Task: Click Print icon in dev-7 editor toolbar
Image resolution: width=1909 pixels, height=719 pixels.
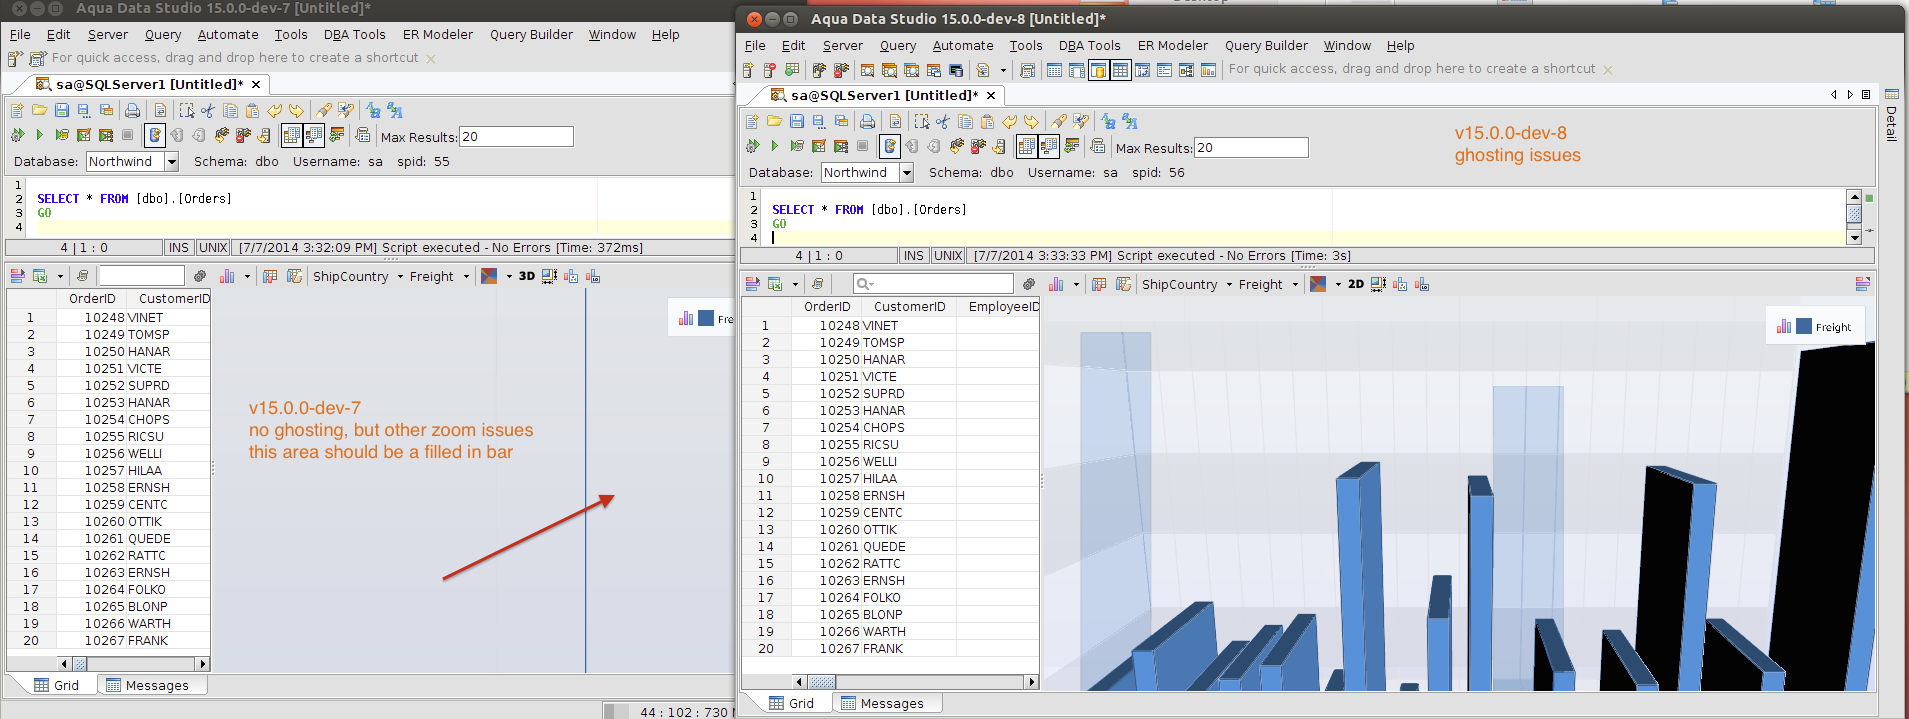Action: (x=132, y=110)
